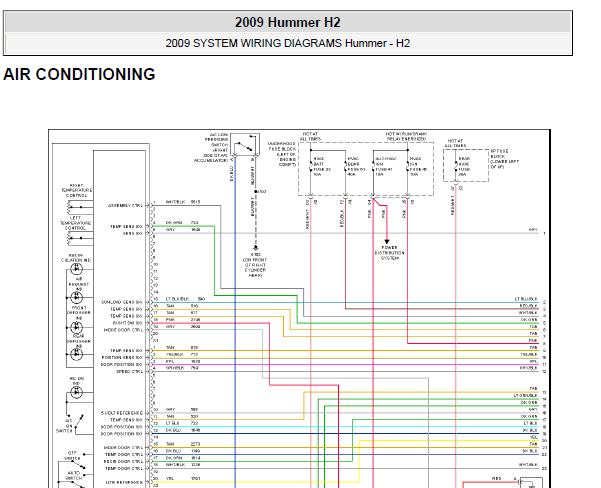Click the PPL wire label at pin 3
This screenshot has height=488, width=601.
click(170, 361)
